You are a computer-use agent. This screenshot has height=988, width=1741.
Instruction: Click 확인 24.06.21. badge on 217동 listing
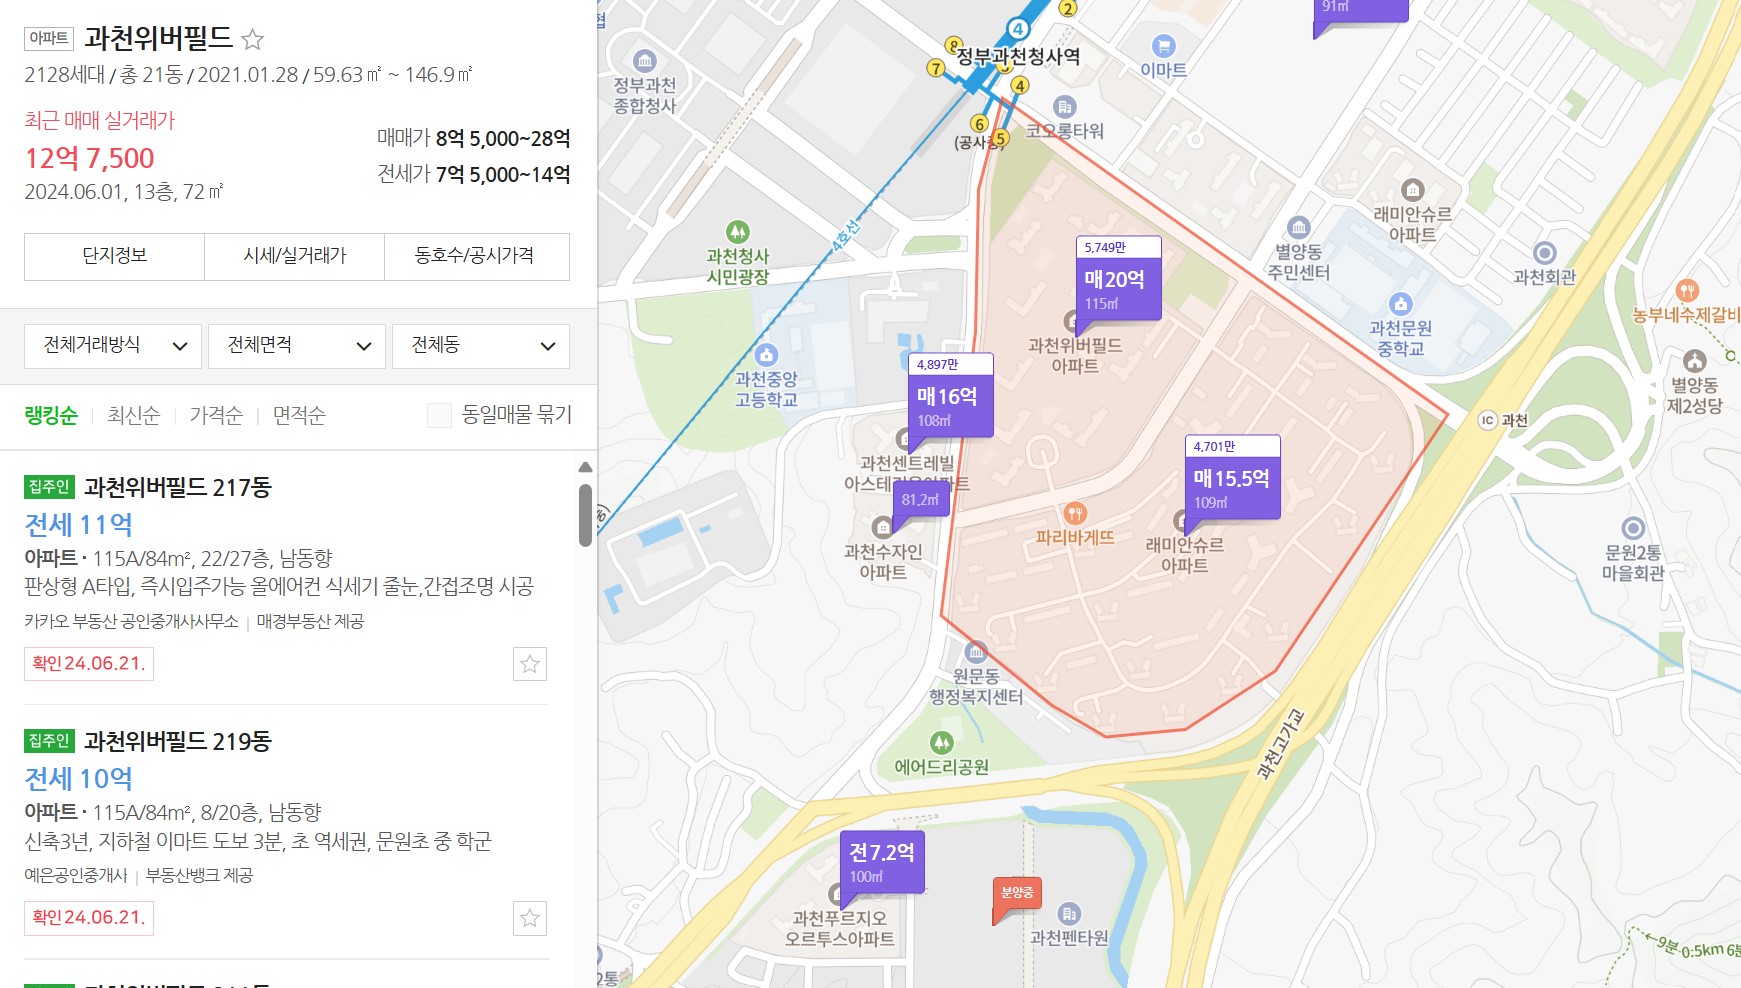click(89, 664)
